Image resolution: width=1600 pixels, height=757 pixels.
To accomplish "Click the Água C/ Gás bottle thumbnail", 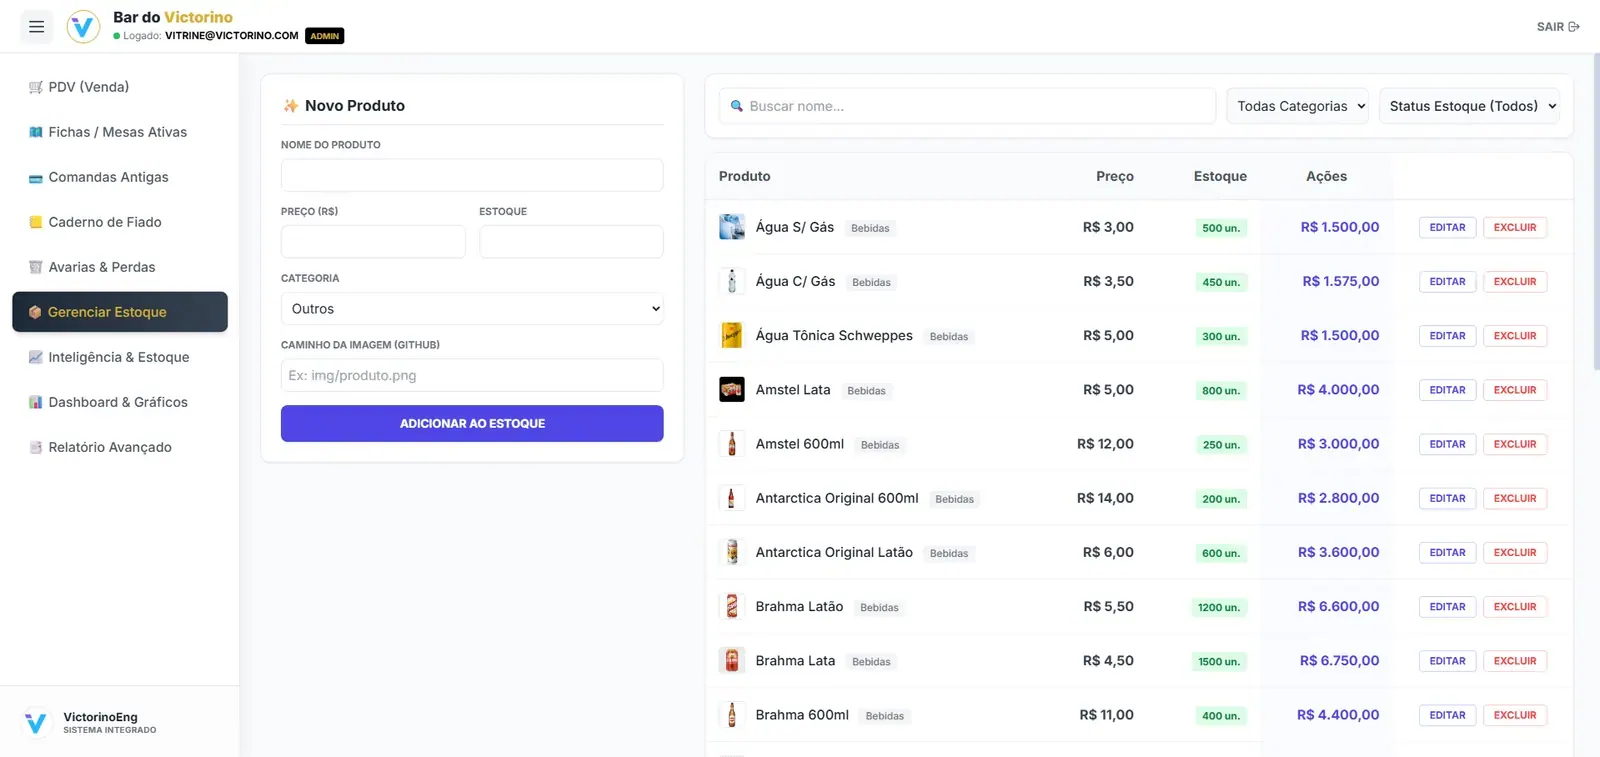I will click(x=732, y=281).
